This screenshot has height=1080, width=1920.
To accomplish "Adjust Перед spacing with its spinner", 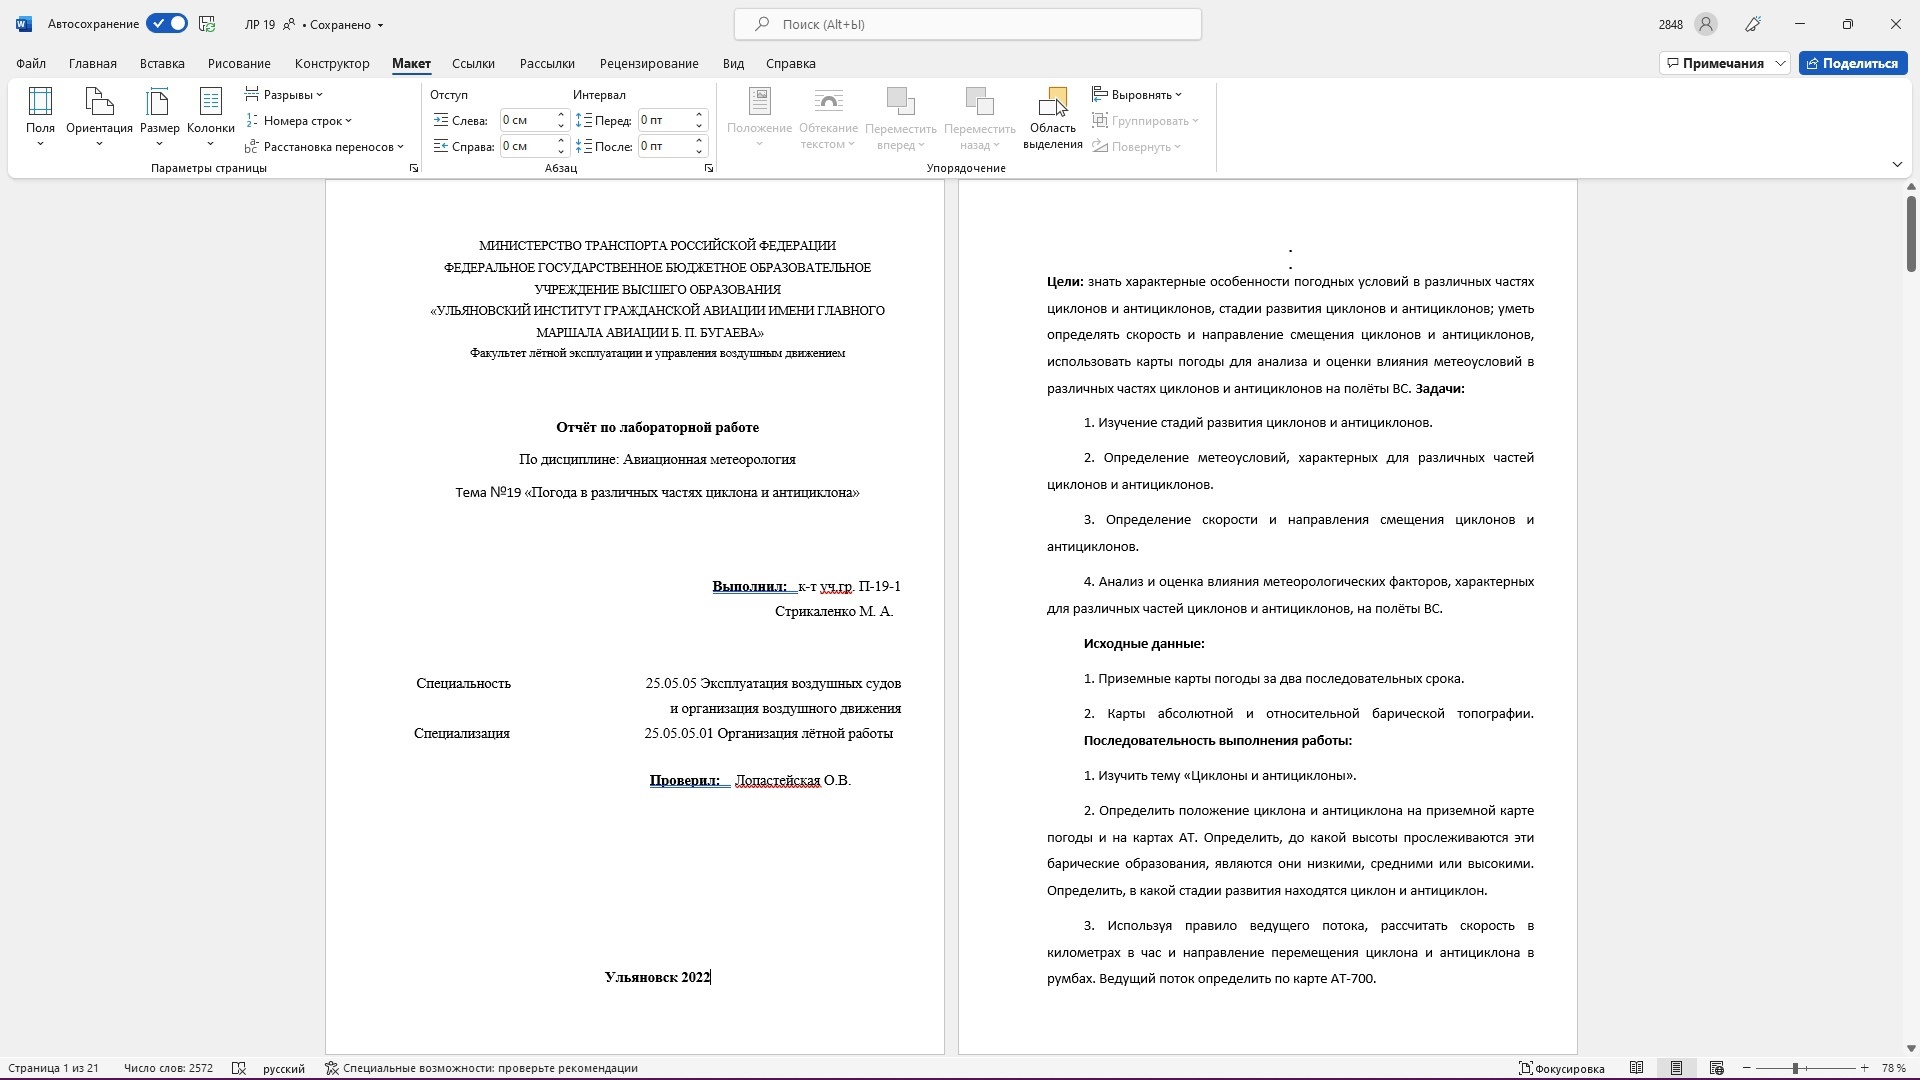I will (699, 121).
